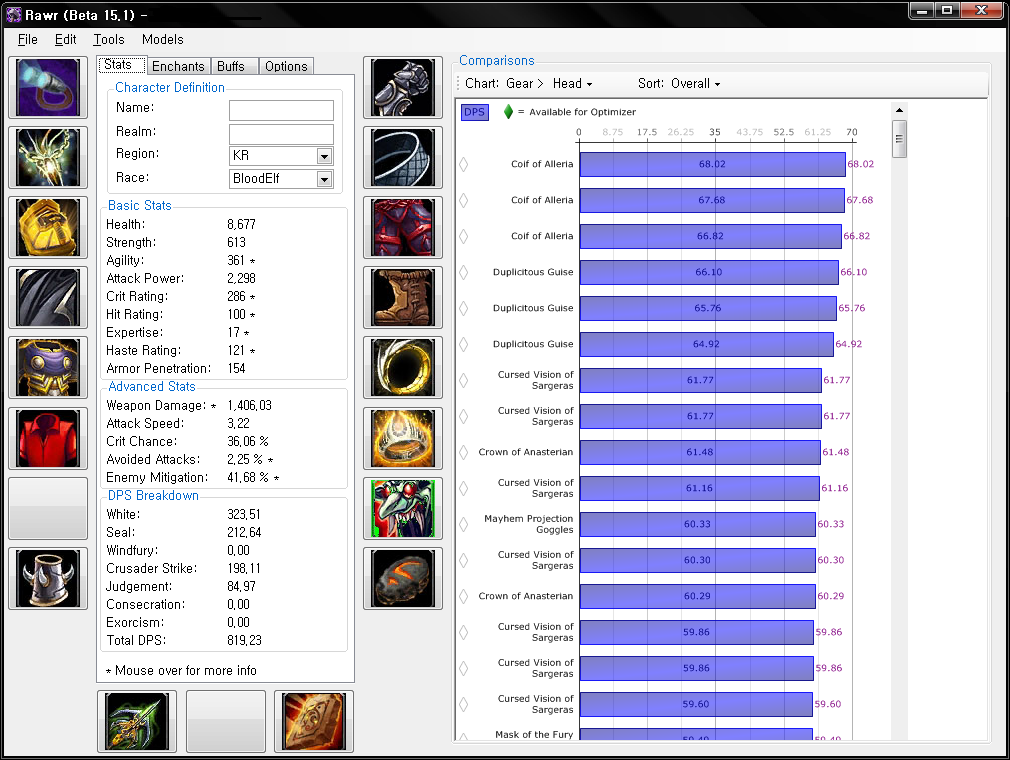Image resolution: width=1010 pixels, height=760 pixels.
Task: Click the Crown of Anasterian 61.48 bar
Action: coord(700,452)
